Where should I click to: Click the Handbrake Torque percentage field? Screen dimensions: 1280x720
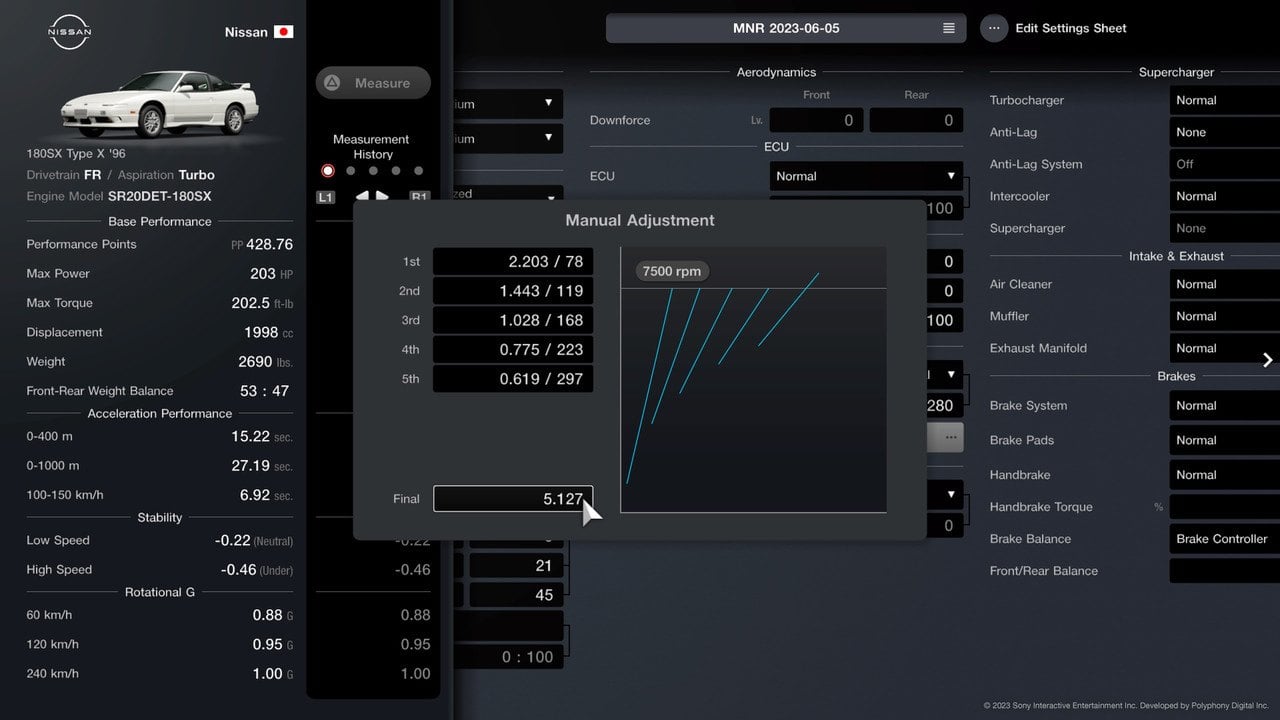pos(1224,507)
